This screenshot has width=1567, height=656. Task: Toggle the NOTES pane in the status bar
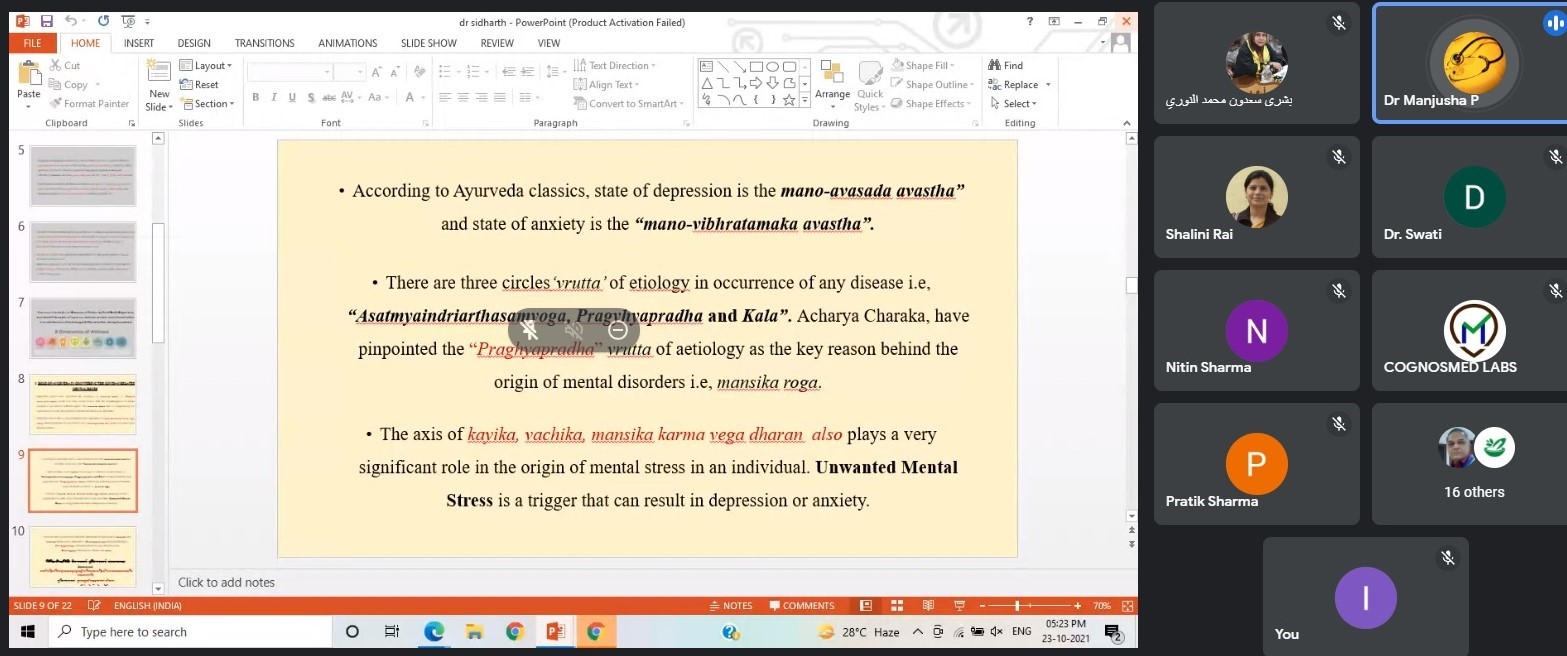[731, 606]
